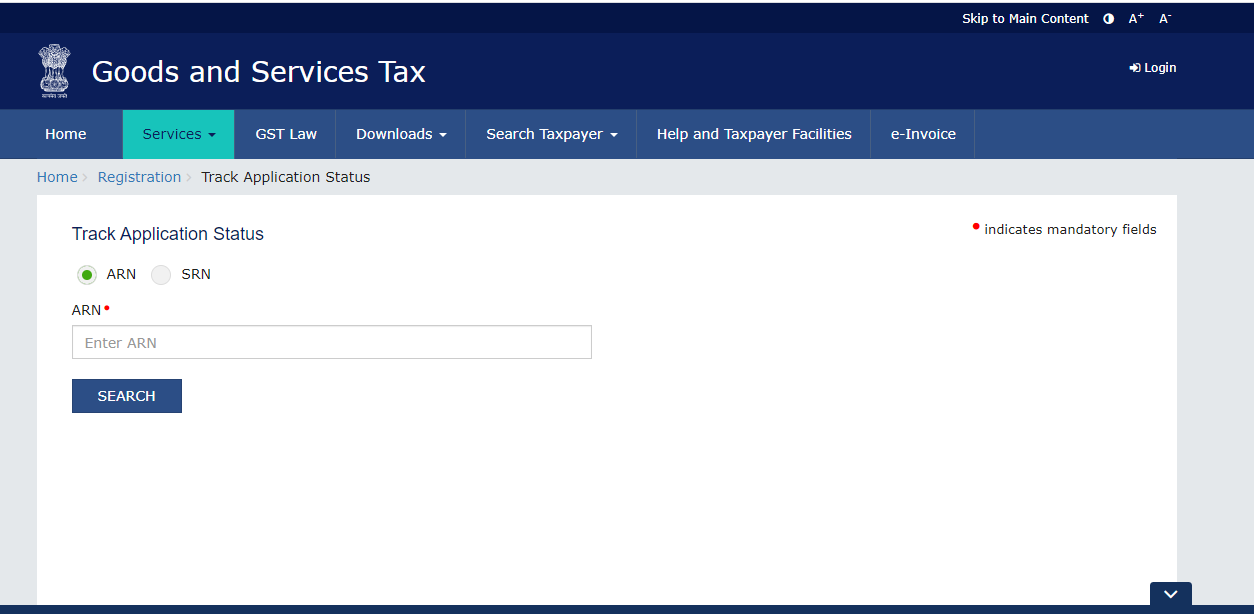Click inside the Enter ARN input field

tap(331, 342)
